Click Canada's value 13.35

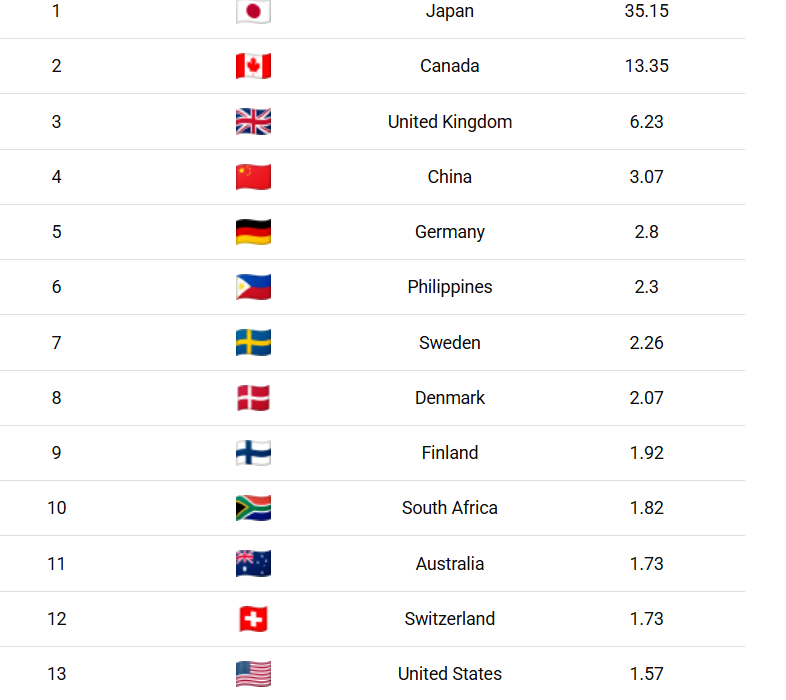[646, 66]
